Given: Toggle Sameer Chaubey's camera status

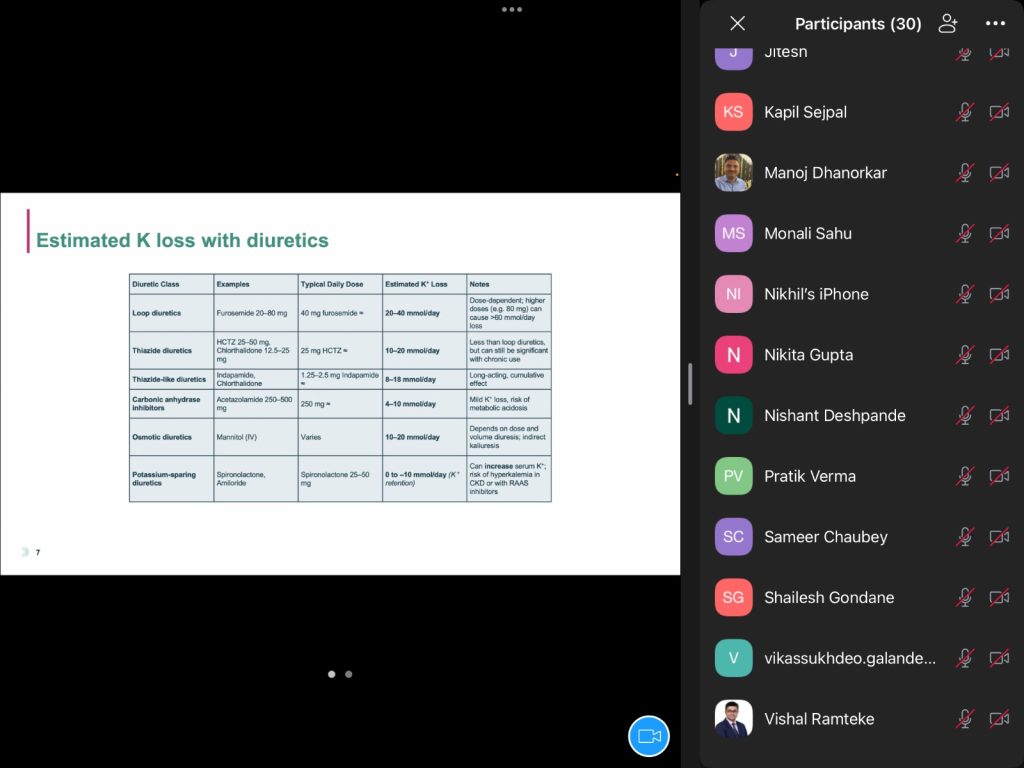Looking at the screenshot, I should pos(999,537).
